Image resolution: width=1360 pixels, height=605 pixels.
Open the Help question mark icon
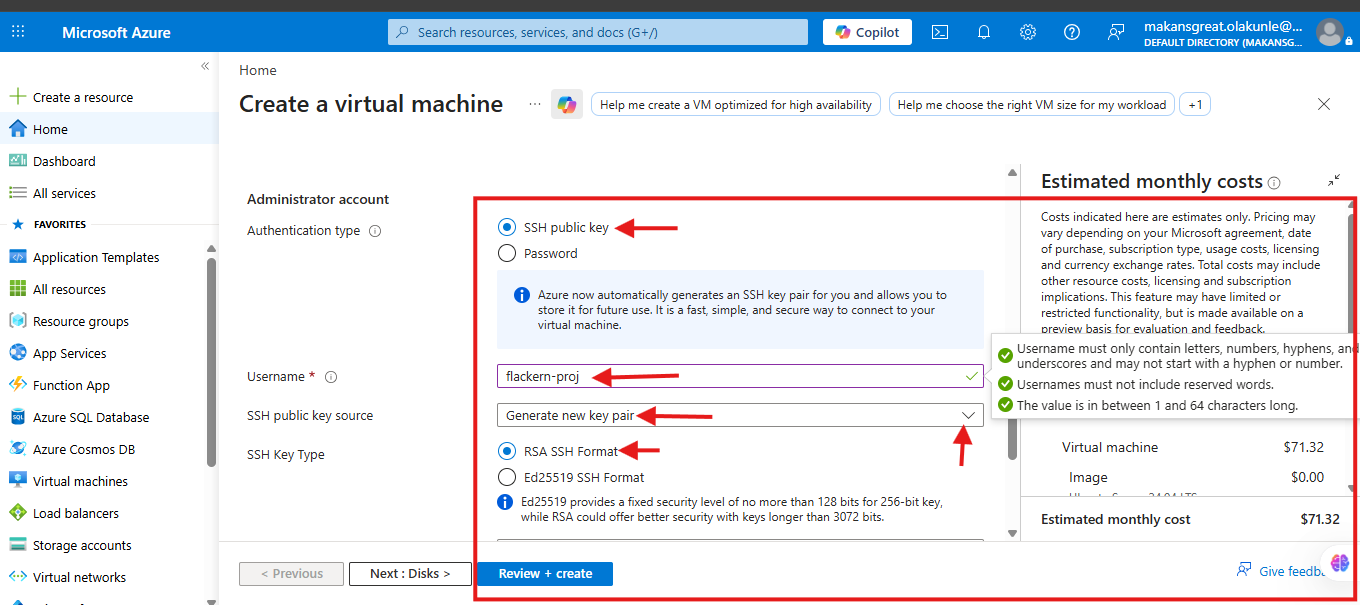tap(1072, 32)
